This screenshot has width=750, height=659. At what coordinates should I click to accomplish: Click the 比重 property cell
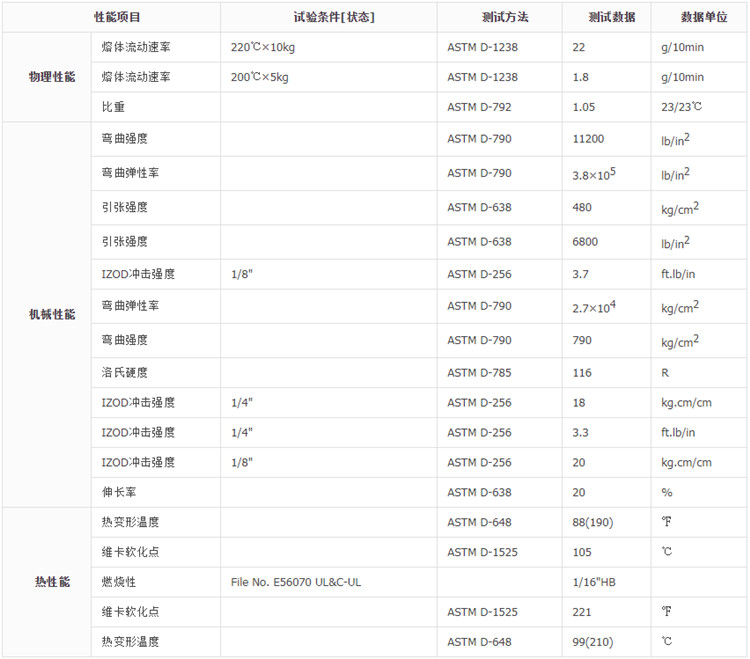tap(112, 107)
